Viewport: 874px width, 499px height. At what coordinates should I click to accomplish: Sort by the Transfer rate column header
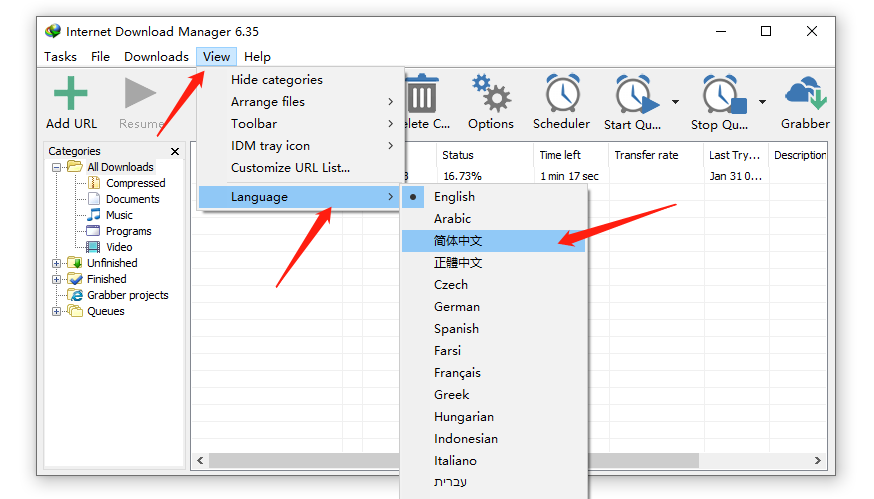point(656,155)
